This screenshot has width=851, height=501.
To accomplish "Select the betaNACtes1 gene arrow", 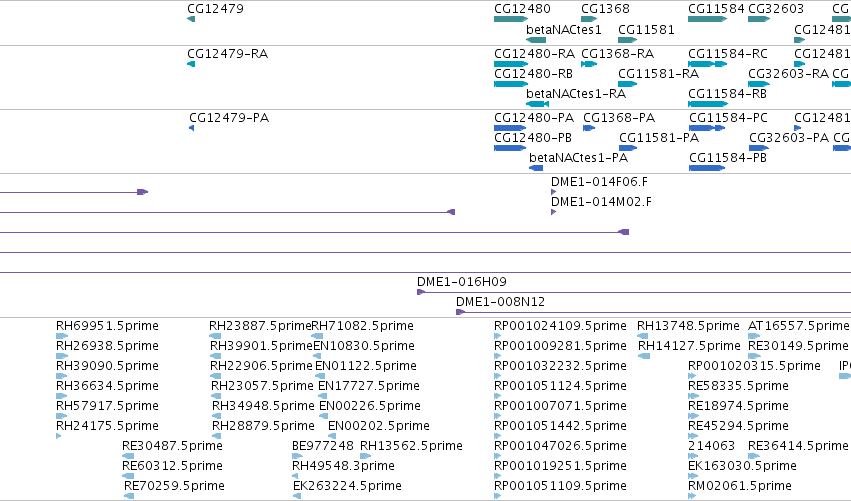I will coord(536,40).
